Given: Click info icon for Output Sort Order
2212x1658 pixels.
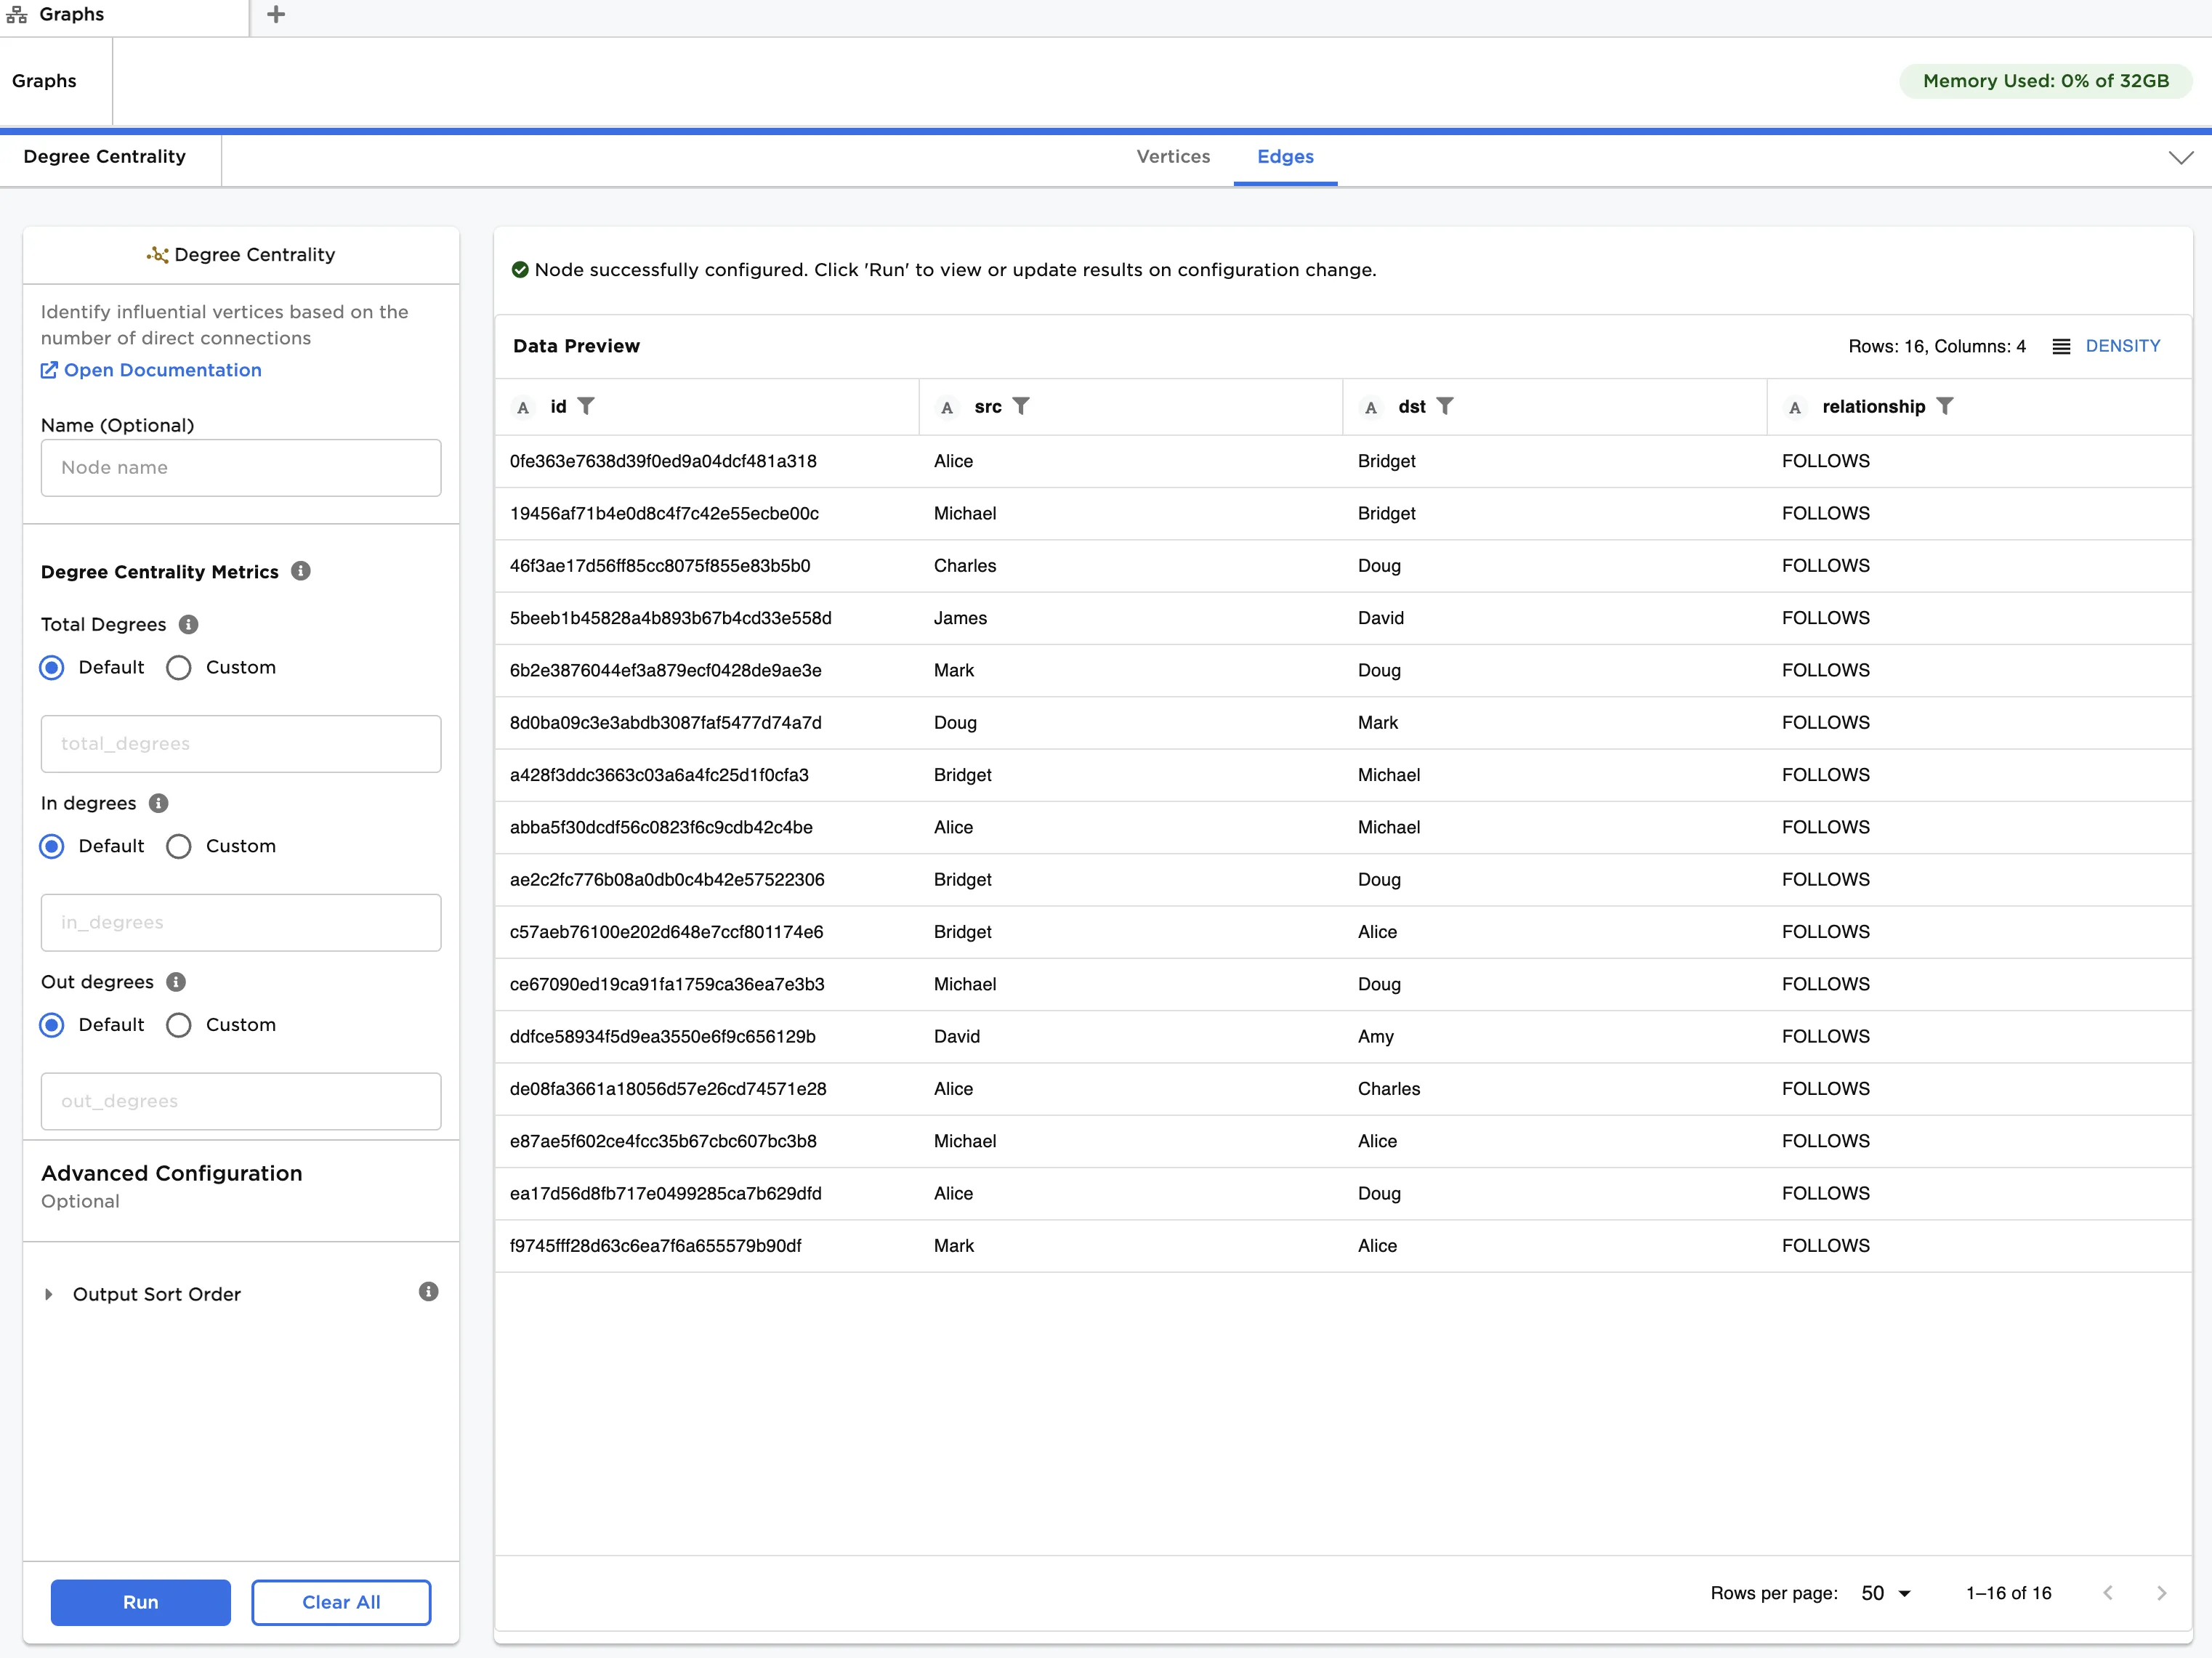Looking at the screenshot, I should pyautogui.click(x=428, y=1292).
